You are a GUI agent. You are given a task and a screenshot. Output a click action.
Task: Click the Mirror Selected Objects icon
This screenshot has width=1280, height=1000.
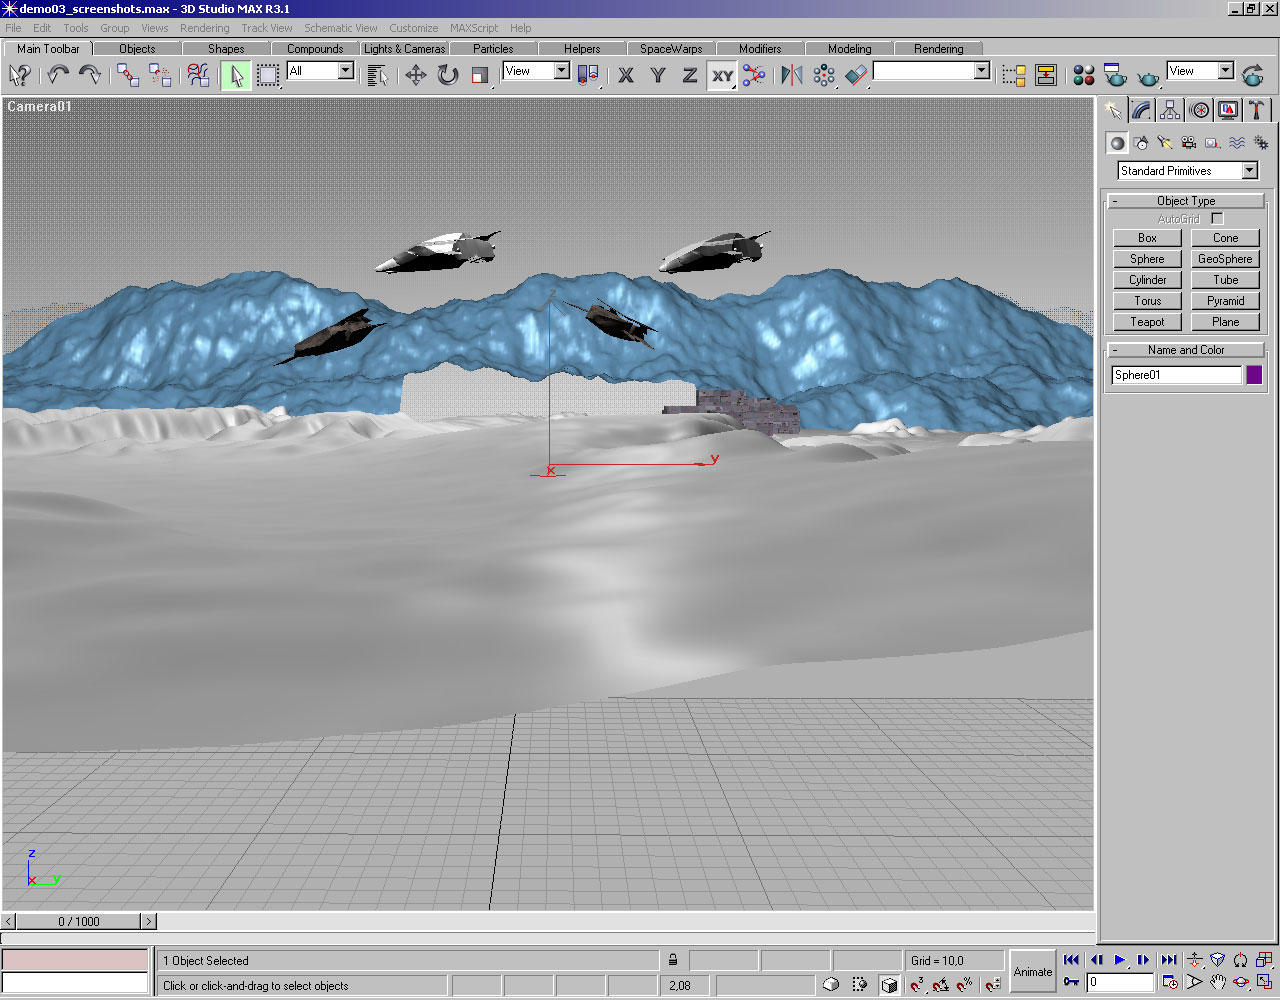pos(791,75)
